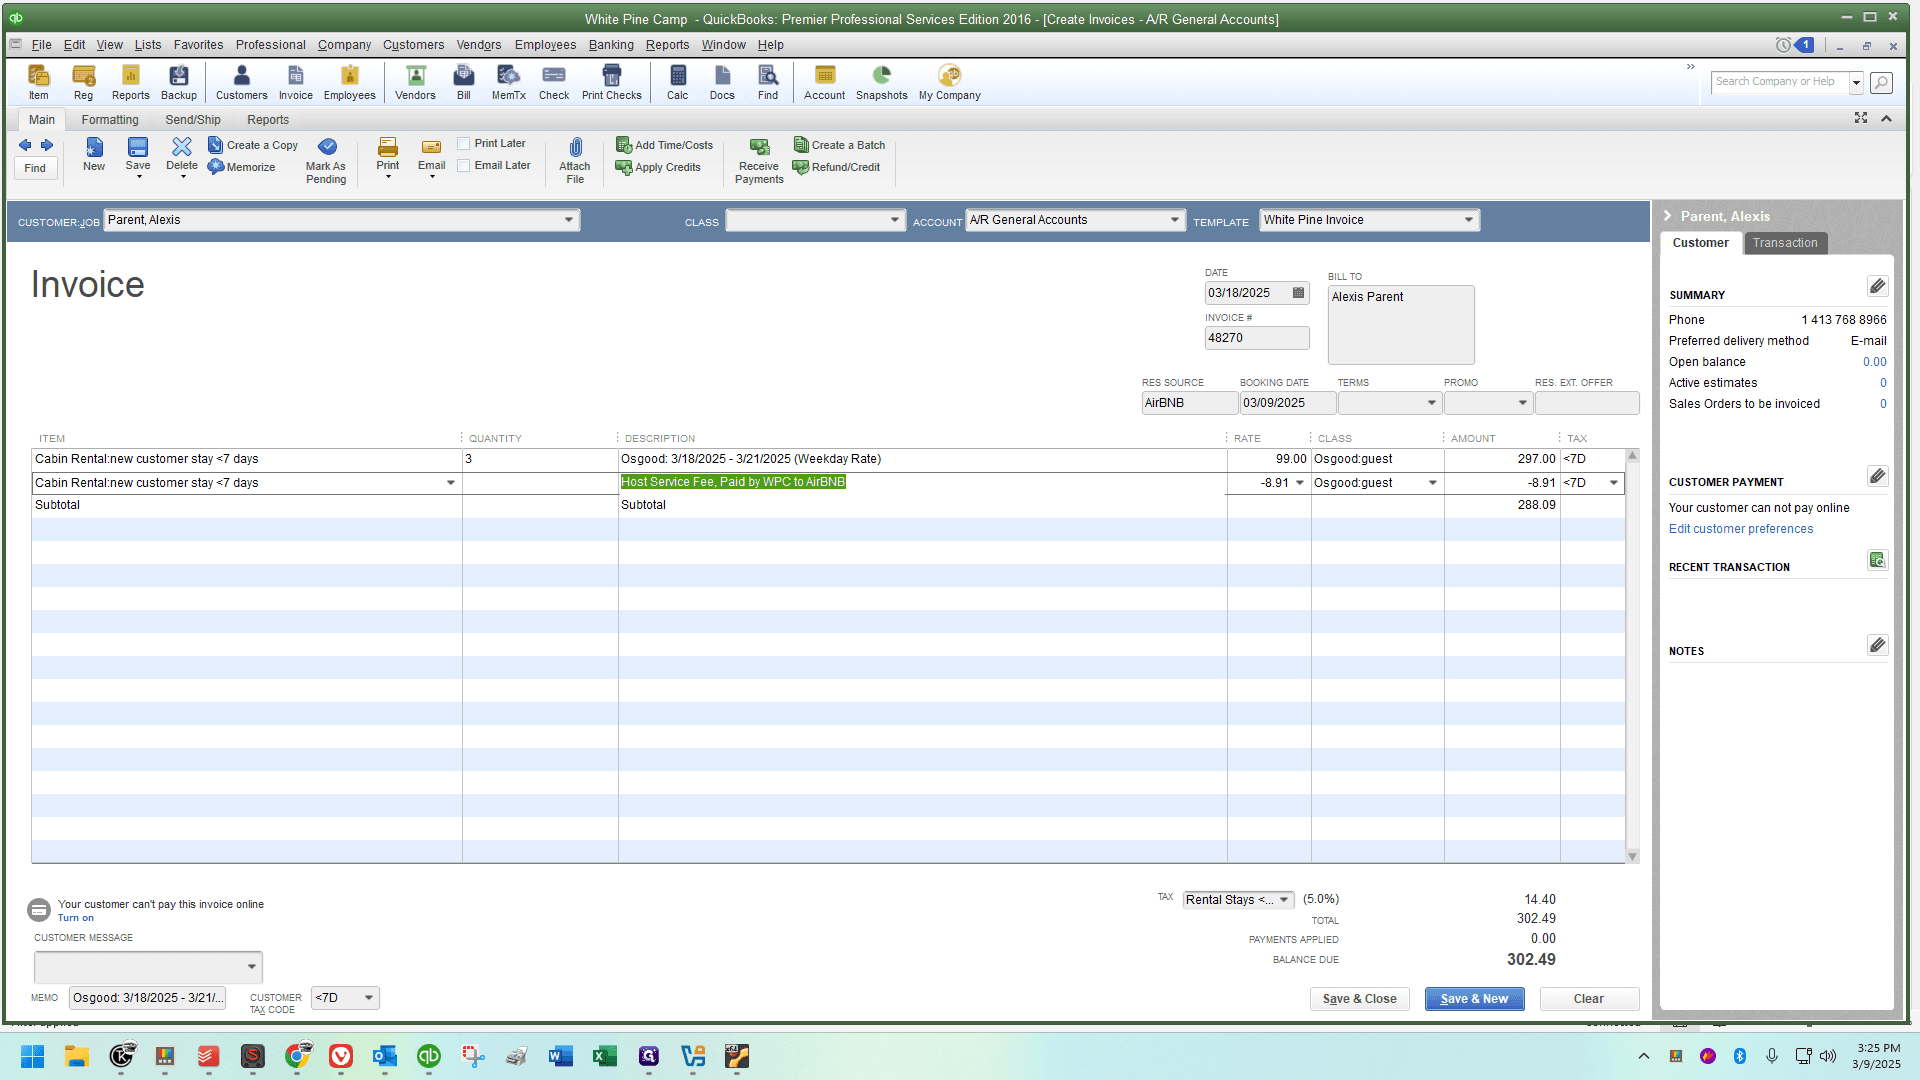The height and width of the screenshot is (1080, 1920).
Task: Edit Notes pencil icon
Action: click(x=1877, y=645)
